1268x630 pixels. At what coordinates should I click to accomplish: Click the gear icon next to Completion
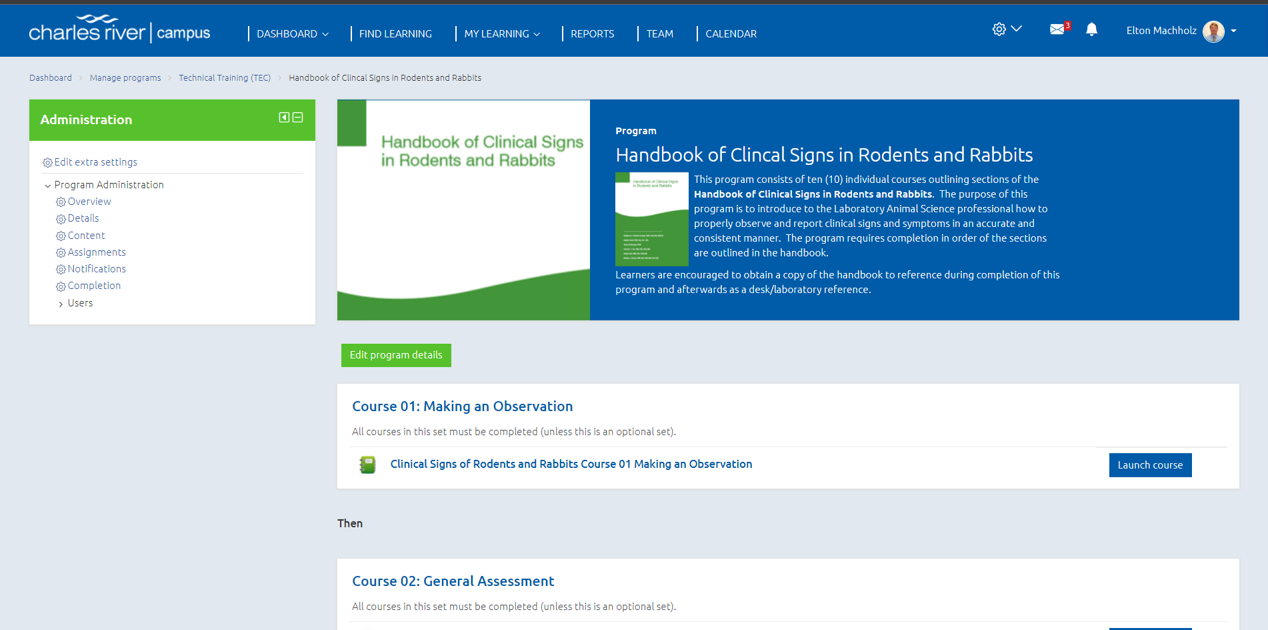pos(61,286)
